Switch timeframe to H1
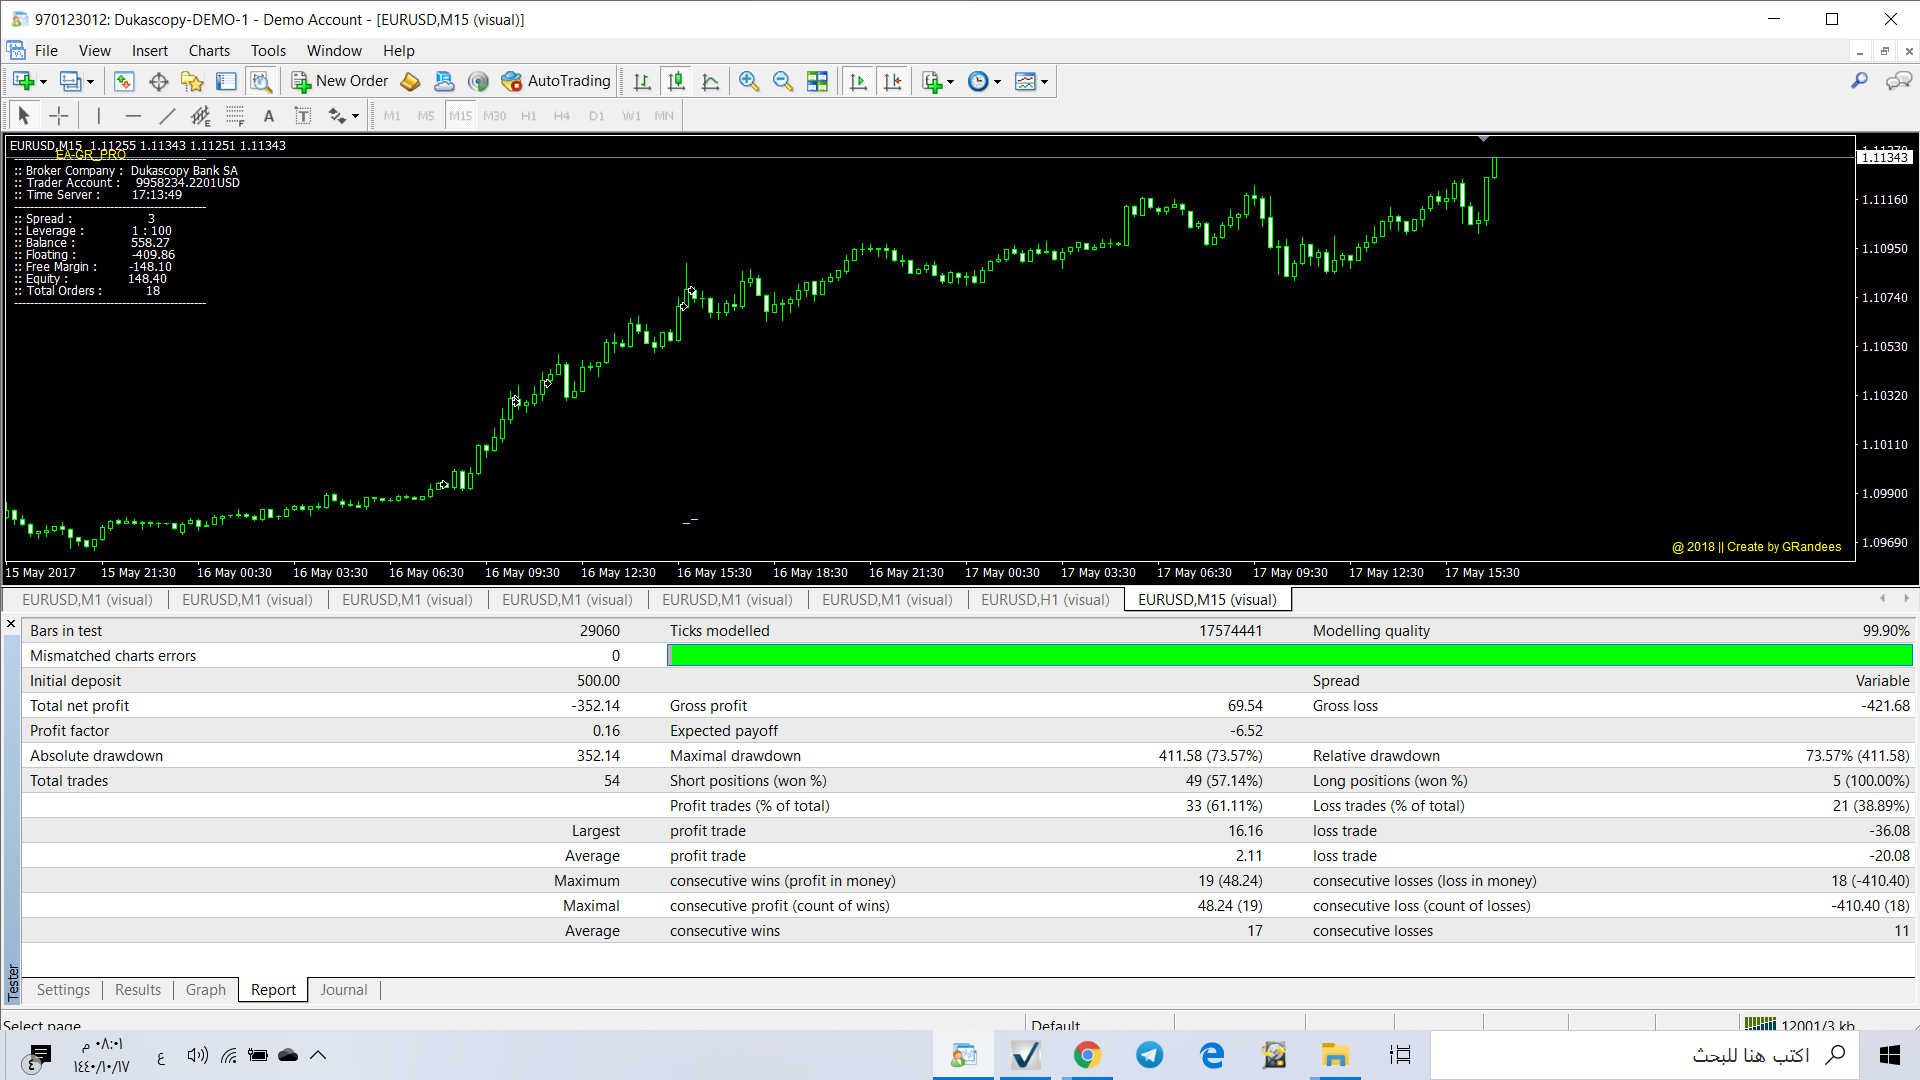The height and width of the screenshot is (1080, 1920). pos(529,116)
